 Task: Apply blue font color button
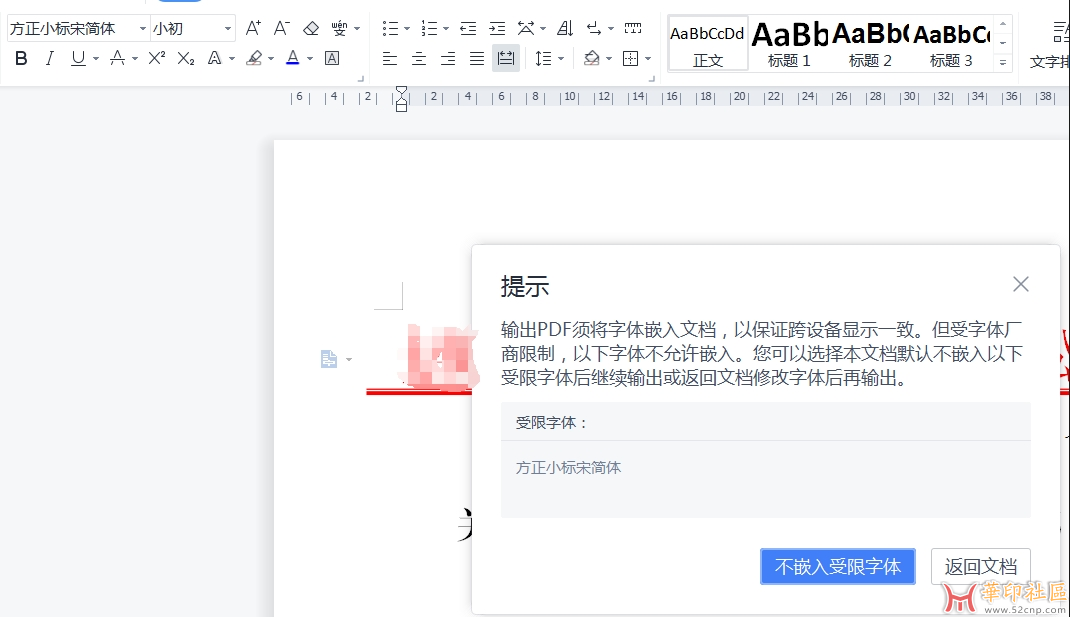pos(293,59)
